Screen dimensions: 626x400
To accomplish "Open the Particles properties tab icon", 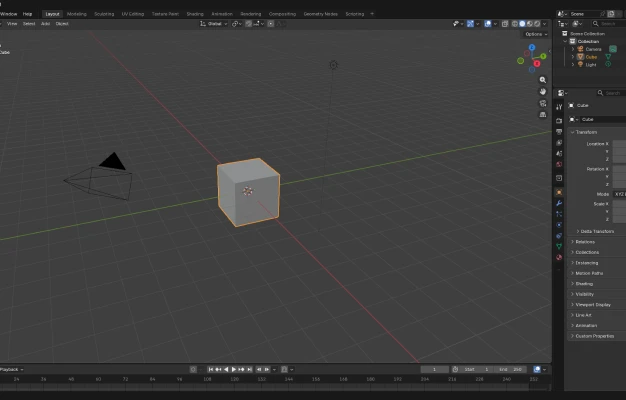I will click(559, 214).
